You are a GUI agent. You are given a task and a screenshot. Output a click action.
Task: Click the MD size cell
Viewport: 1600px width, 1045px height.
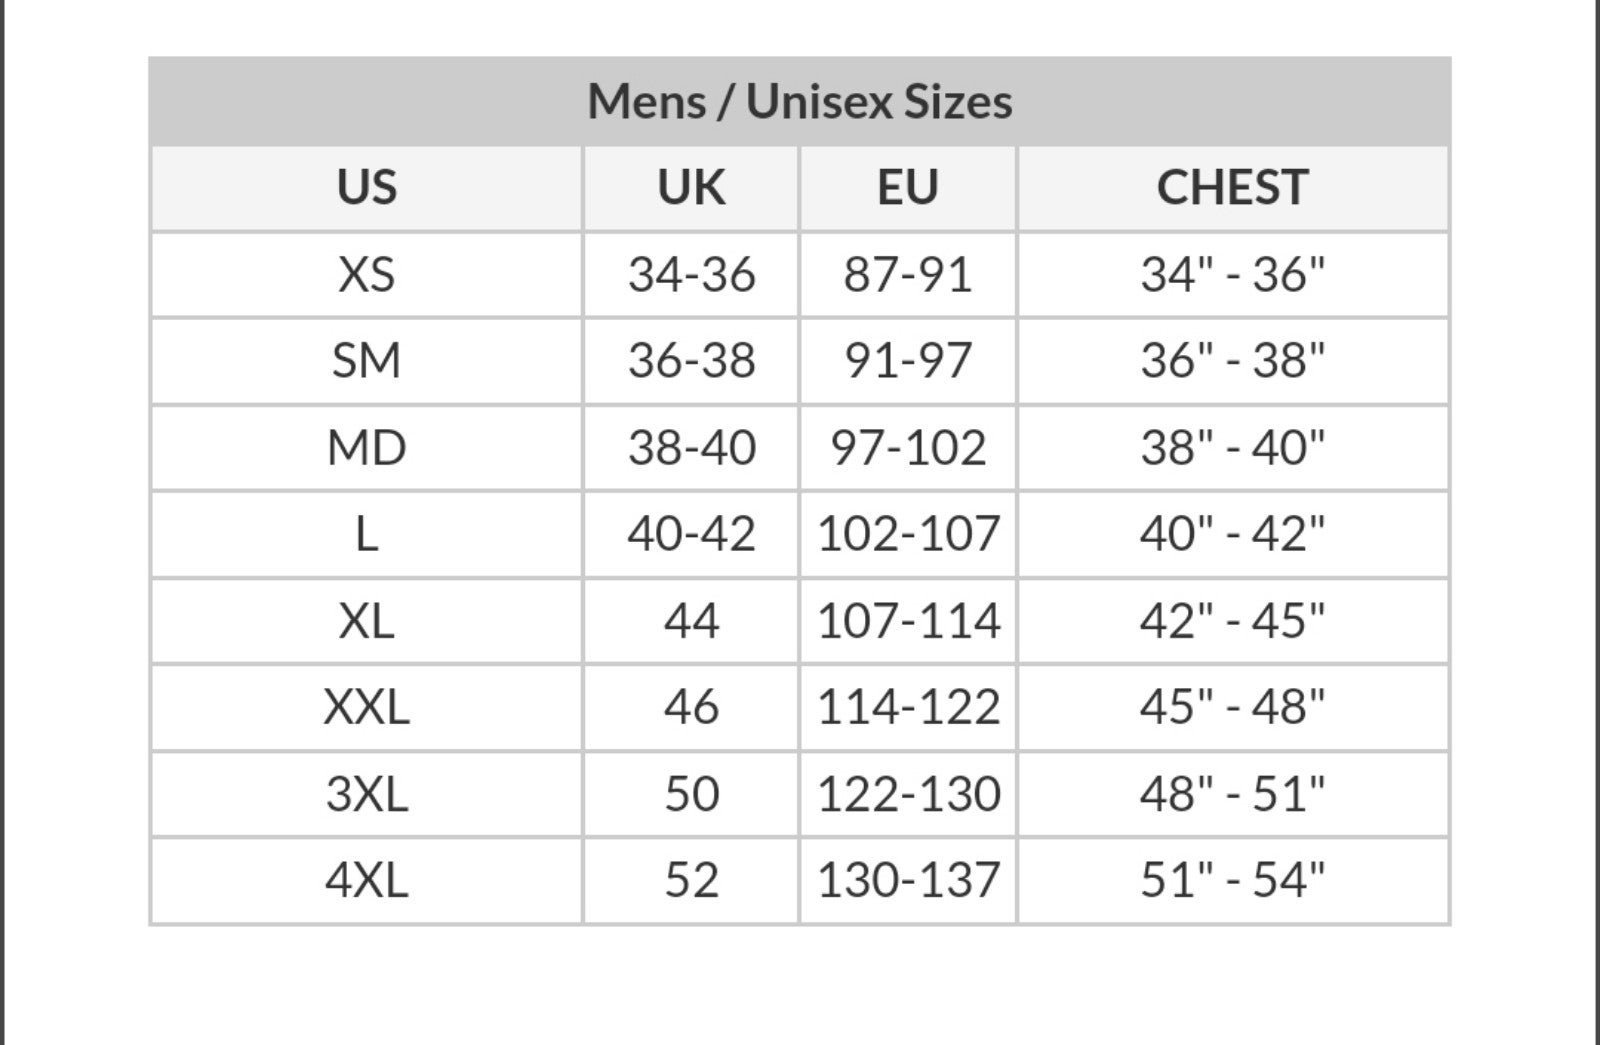(x=367, y=448)
